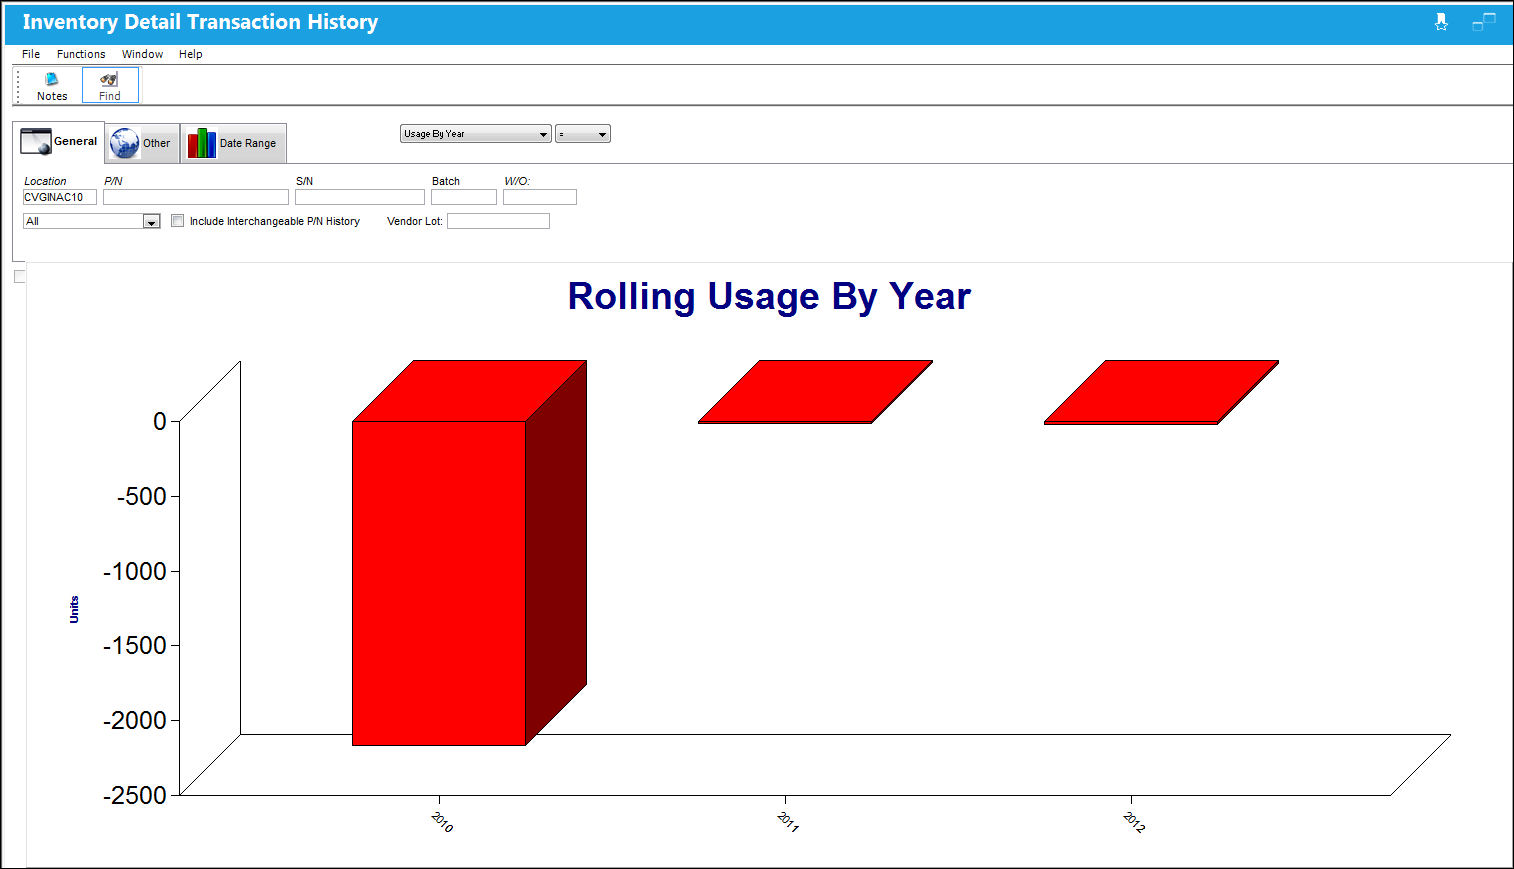This screenshot has height=869, width=1514.
Task: Click the 2012 x-axis label
Action: click(x=1134, y=822)
